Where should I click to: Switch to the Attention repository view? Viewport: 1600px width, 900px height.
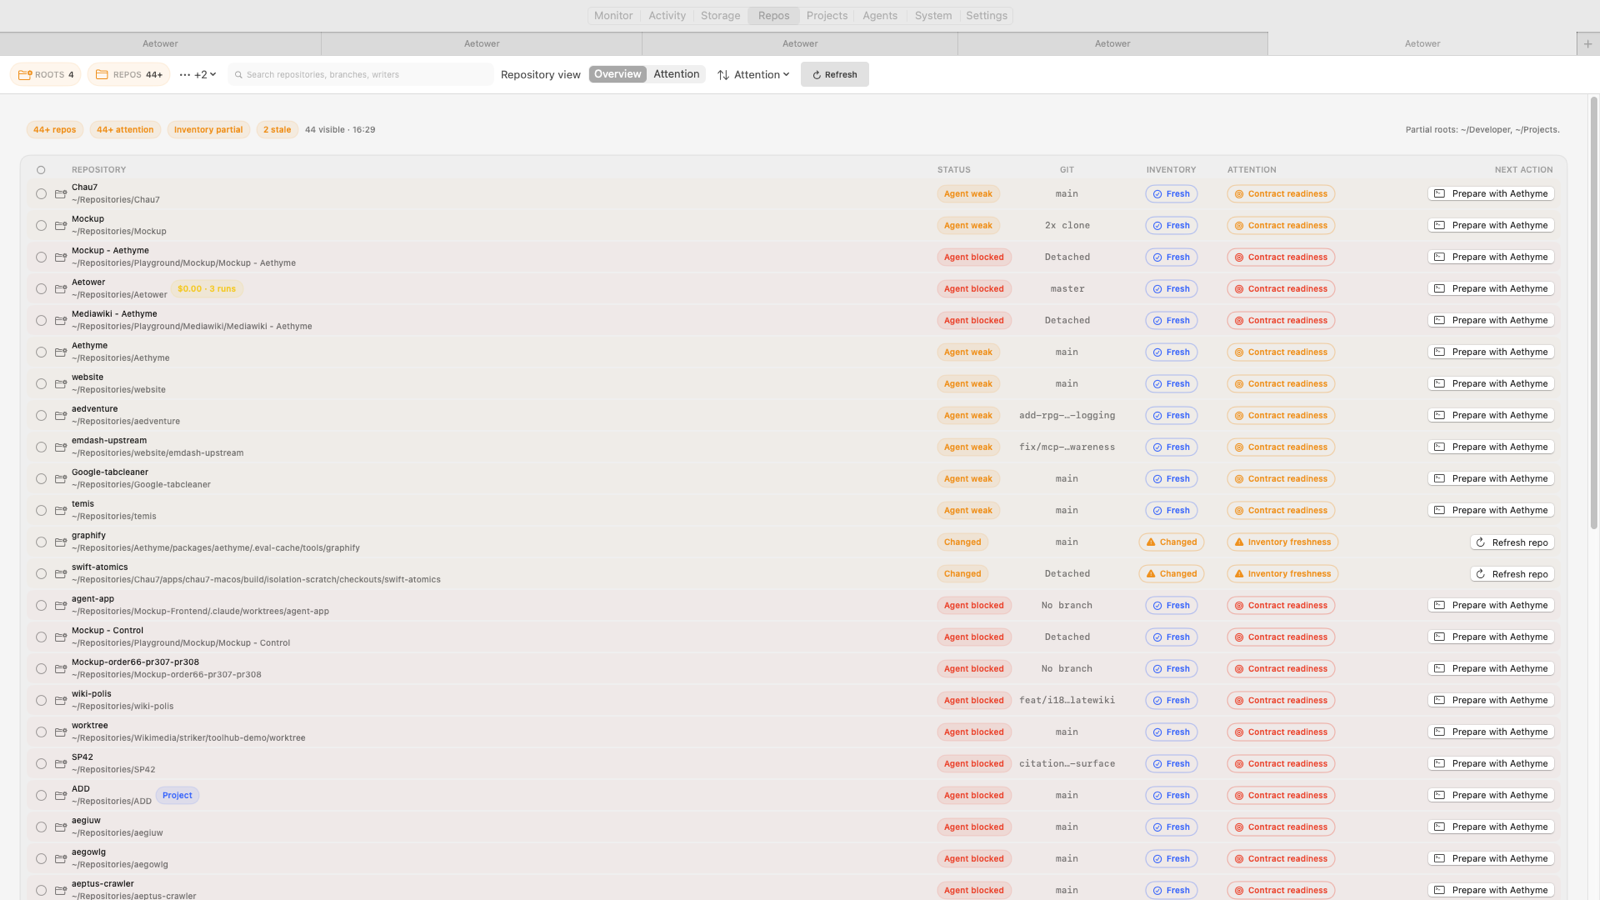pyautogui.click(x=676, y=74)
